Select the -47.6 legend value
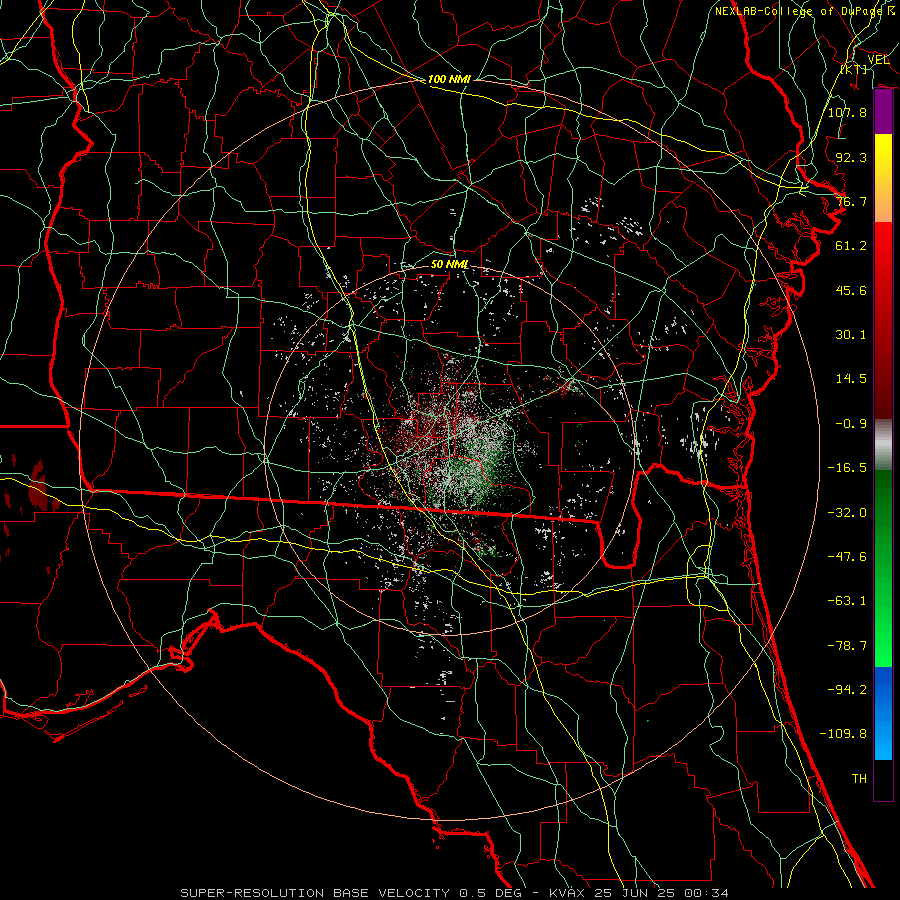The image size is (900, 900). click(x=847, y=557)
